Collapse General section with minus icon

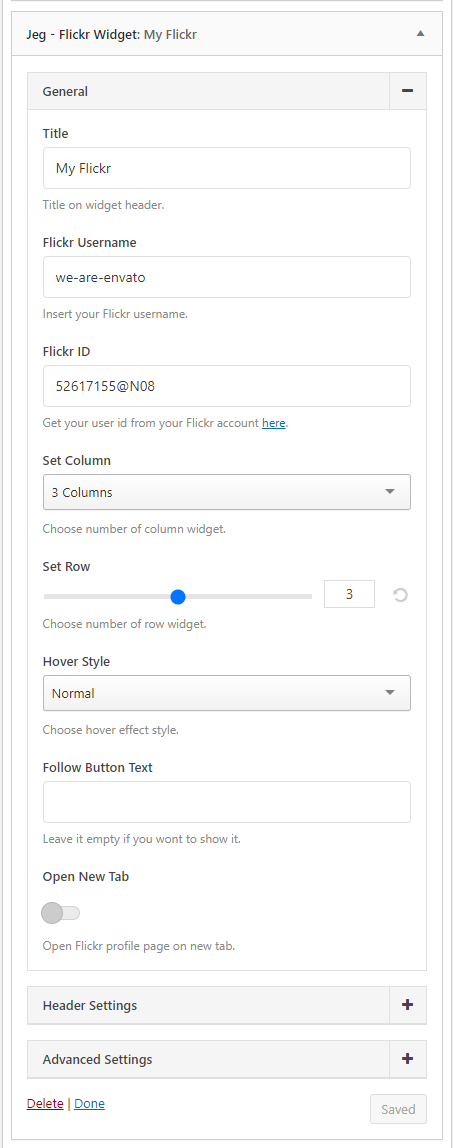pos(408,91)
